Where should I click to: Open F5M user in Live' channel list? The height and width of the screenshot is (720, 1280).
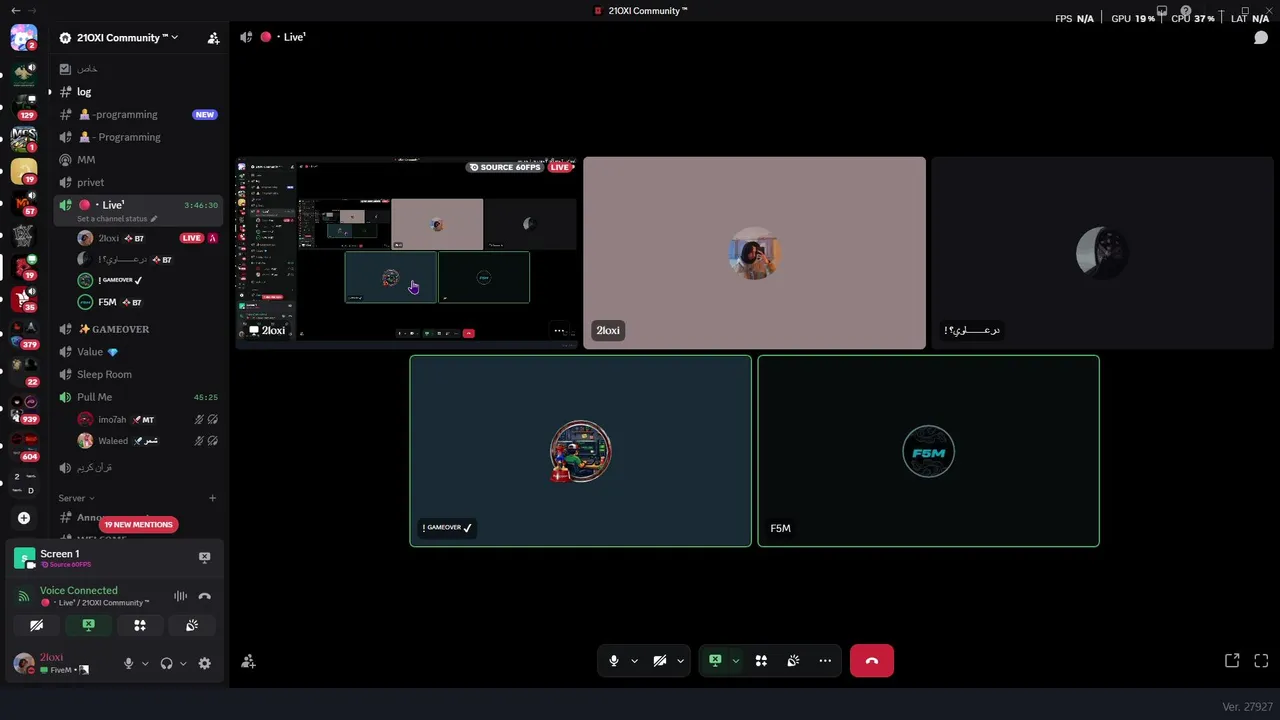tap(147, 302)
